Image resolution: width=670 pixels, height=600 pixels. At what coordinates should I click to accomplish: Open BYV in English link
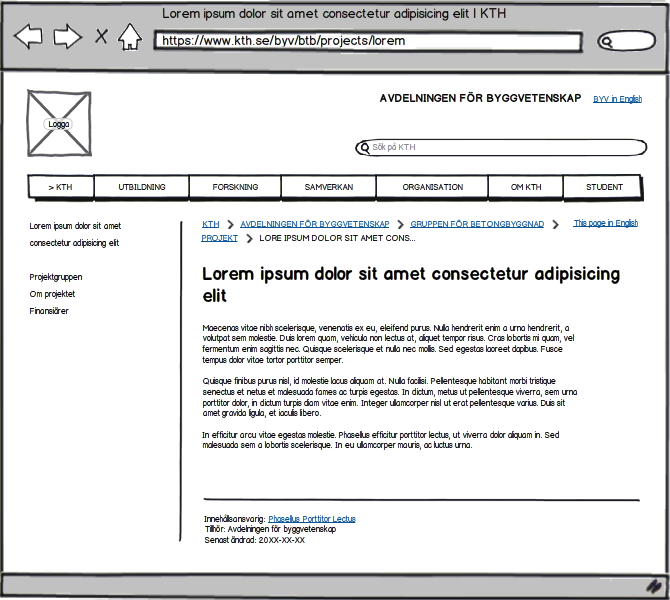tap(617, 99)
